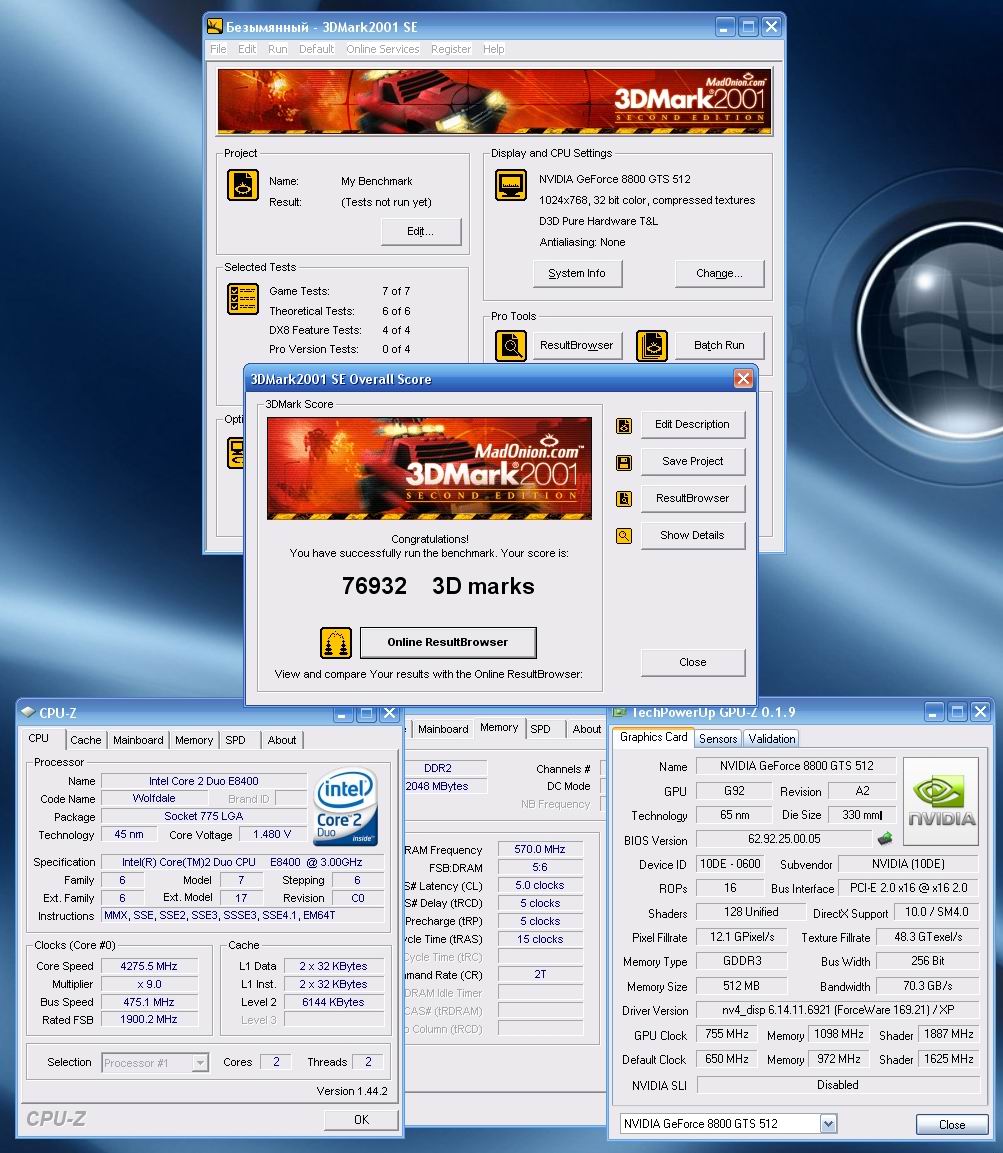
Task: Open the Run menu in 3DMark2001
Action: [278, 49]
